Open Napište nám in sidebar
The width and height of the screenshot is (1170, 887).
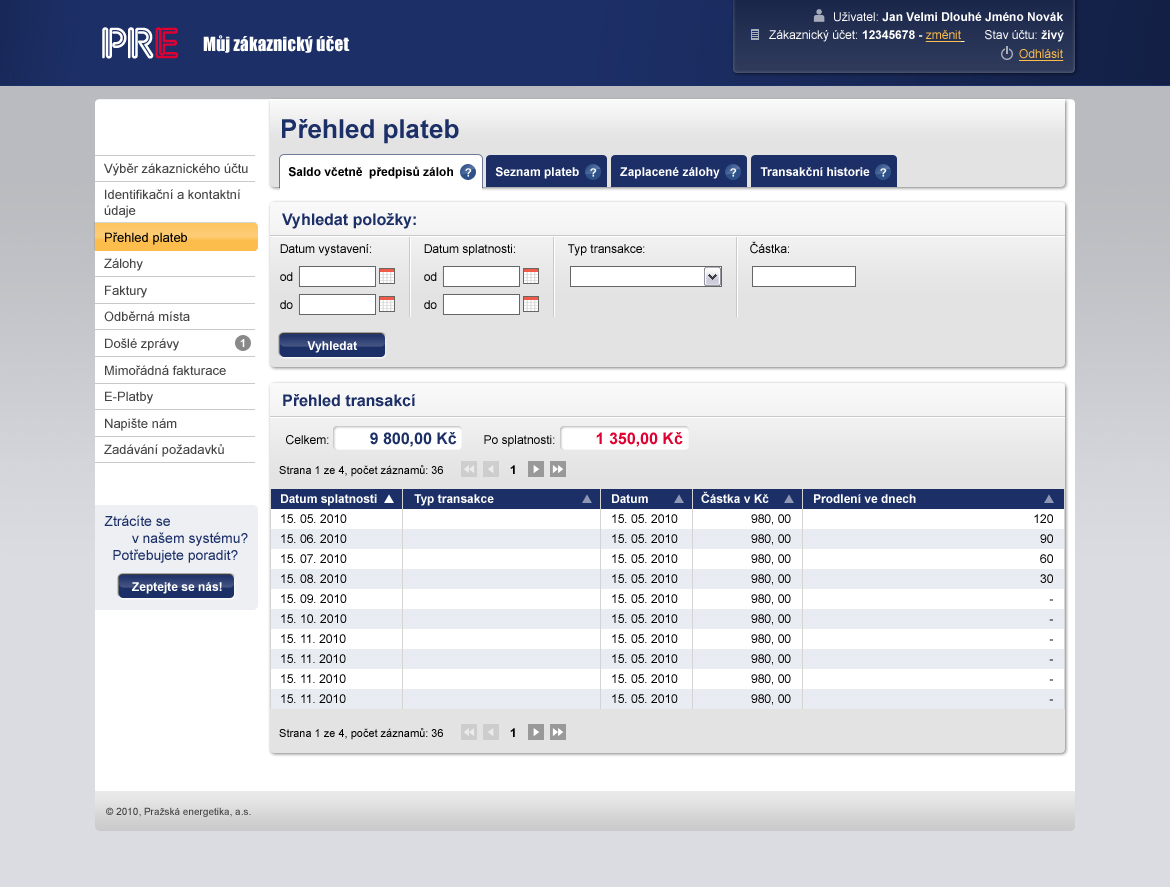tap(175, 423)
